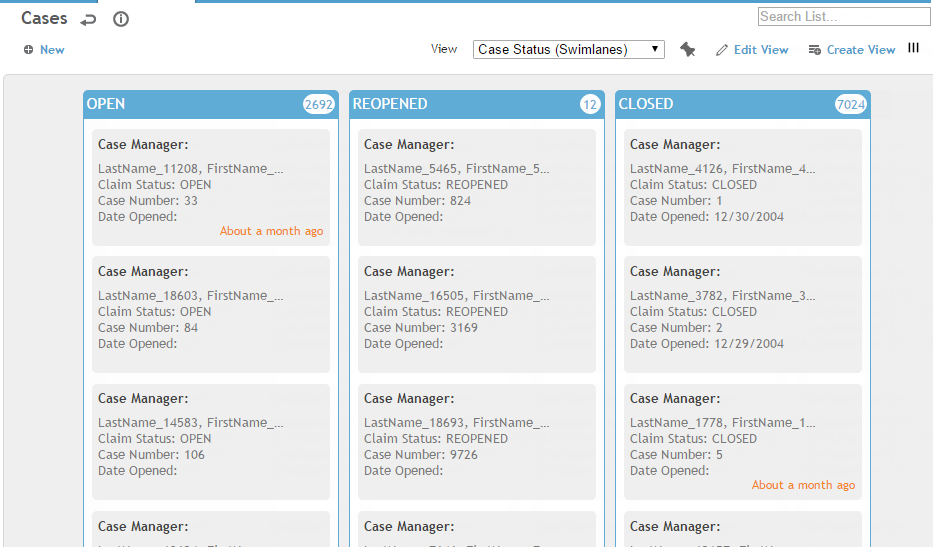The height and width of the screenshot is (547, 933).
Task: Click LastName_3782 case manager name
Action: pos(722,295)
